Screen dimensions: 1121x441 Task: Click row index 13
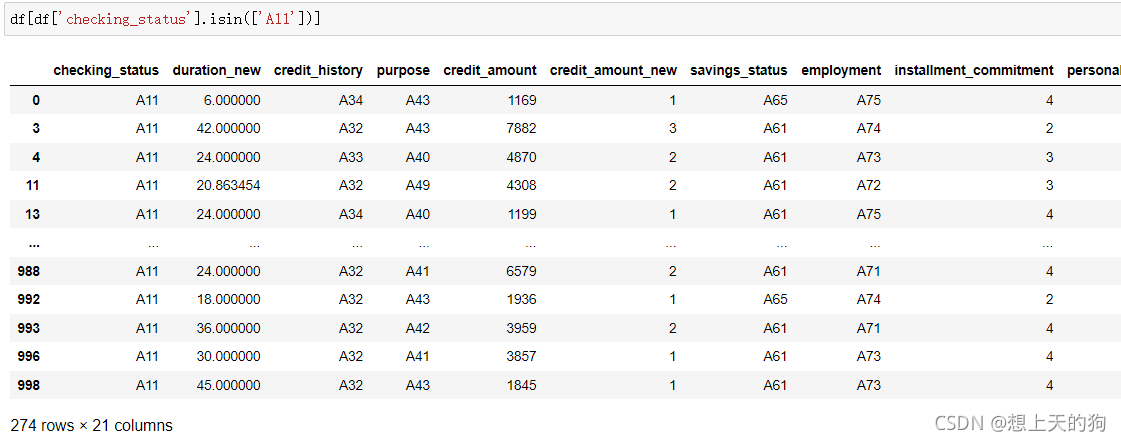click(x=33, y=214)
